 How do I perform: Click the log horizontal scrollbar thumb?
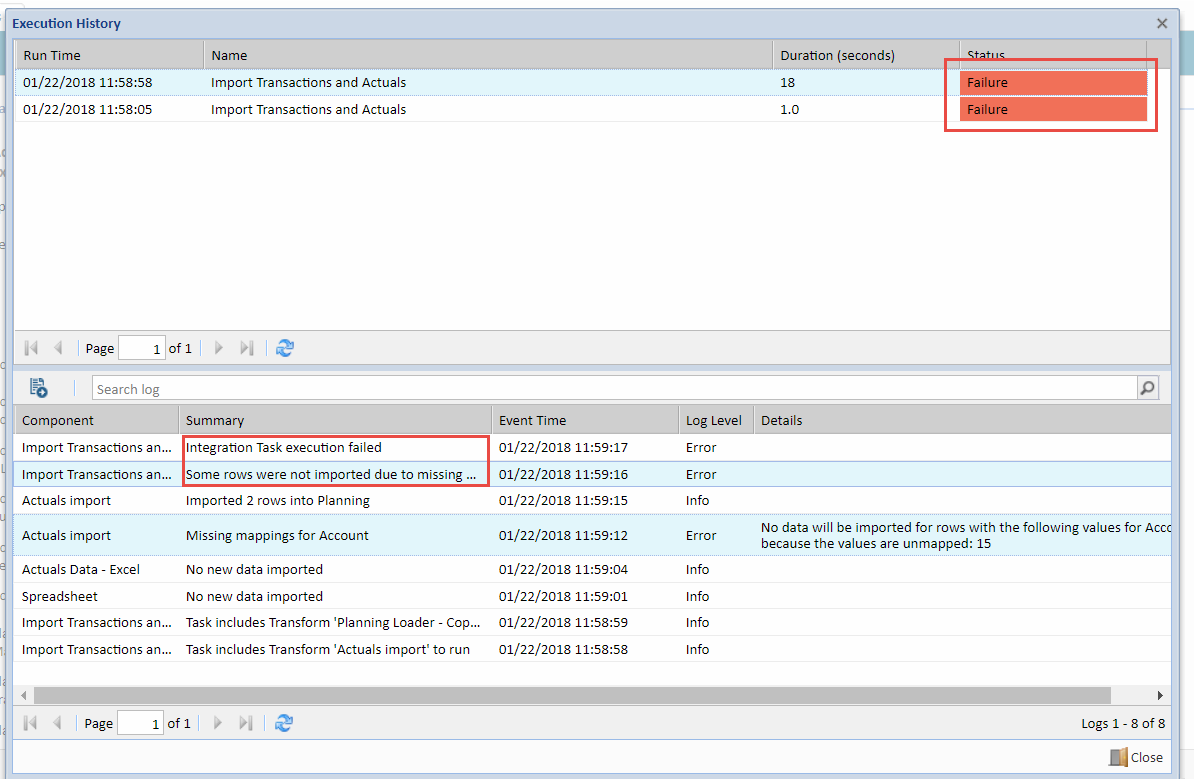point(572,695)
